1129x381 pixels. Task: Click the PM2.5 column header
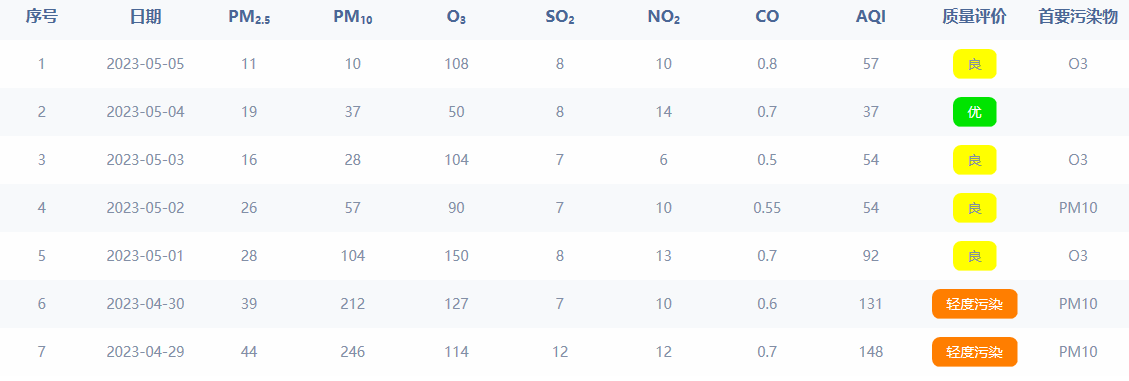pos(248,18)
